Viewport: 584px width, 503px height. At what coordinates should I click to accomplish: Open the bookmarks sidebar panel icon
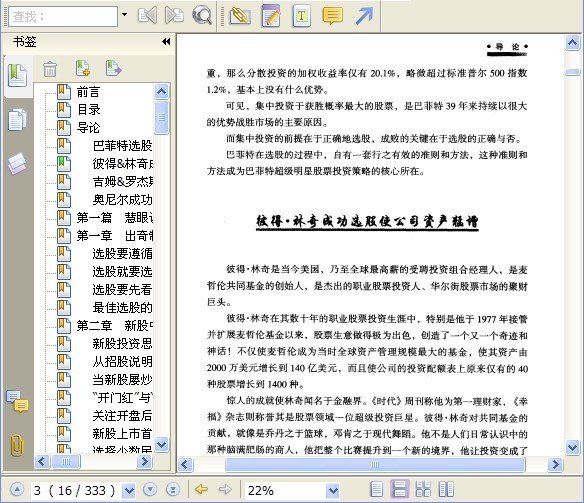[x=18, y=75]
